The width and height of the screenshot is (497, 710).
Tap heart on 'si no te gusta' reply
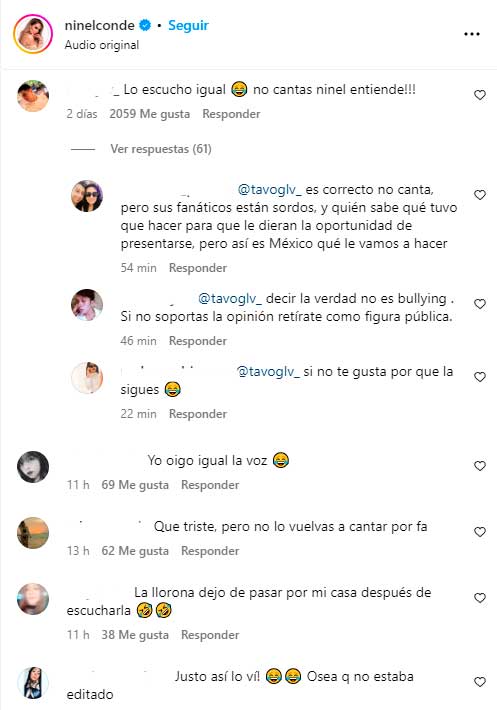[480, 377]
